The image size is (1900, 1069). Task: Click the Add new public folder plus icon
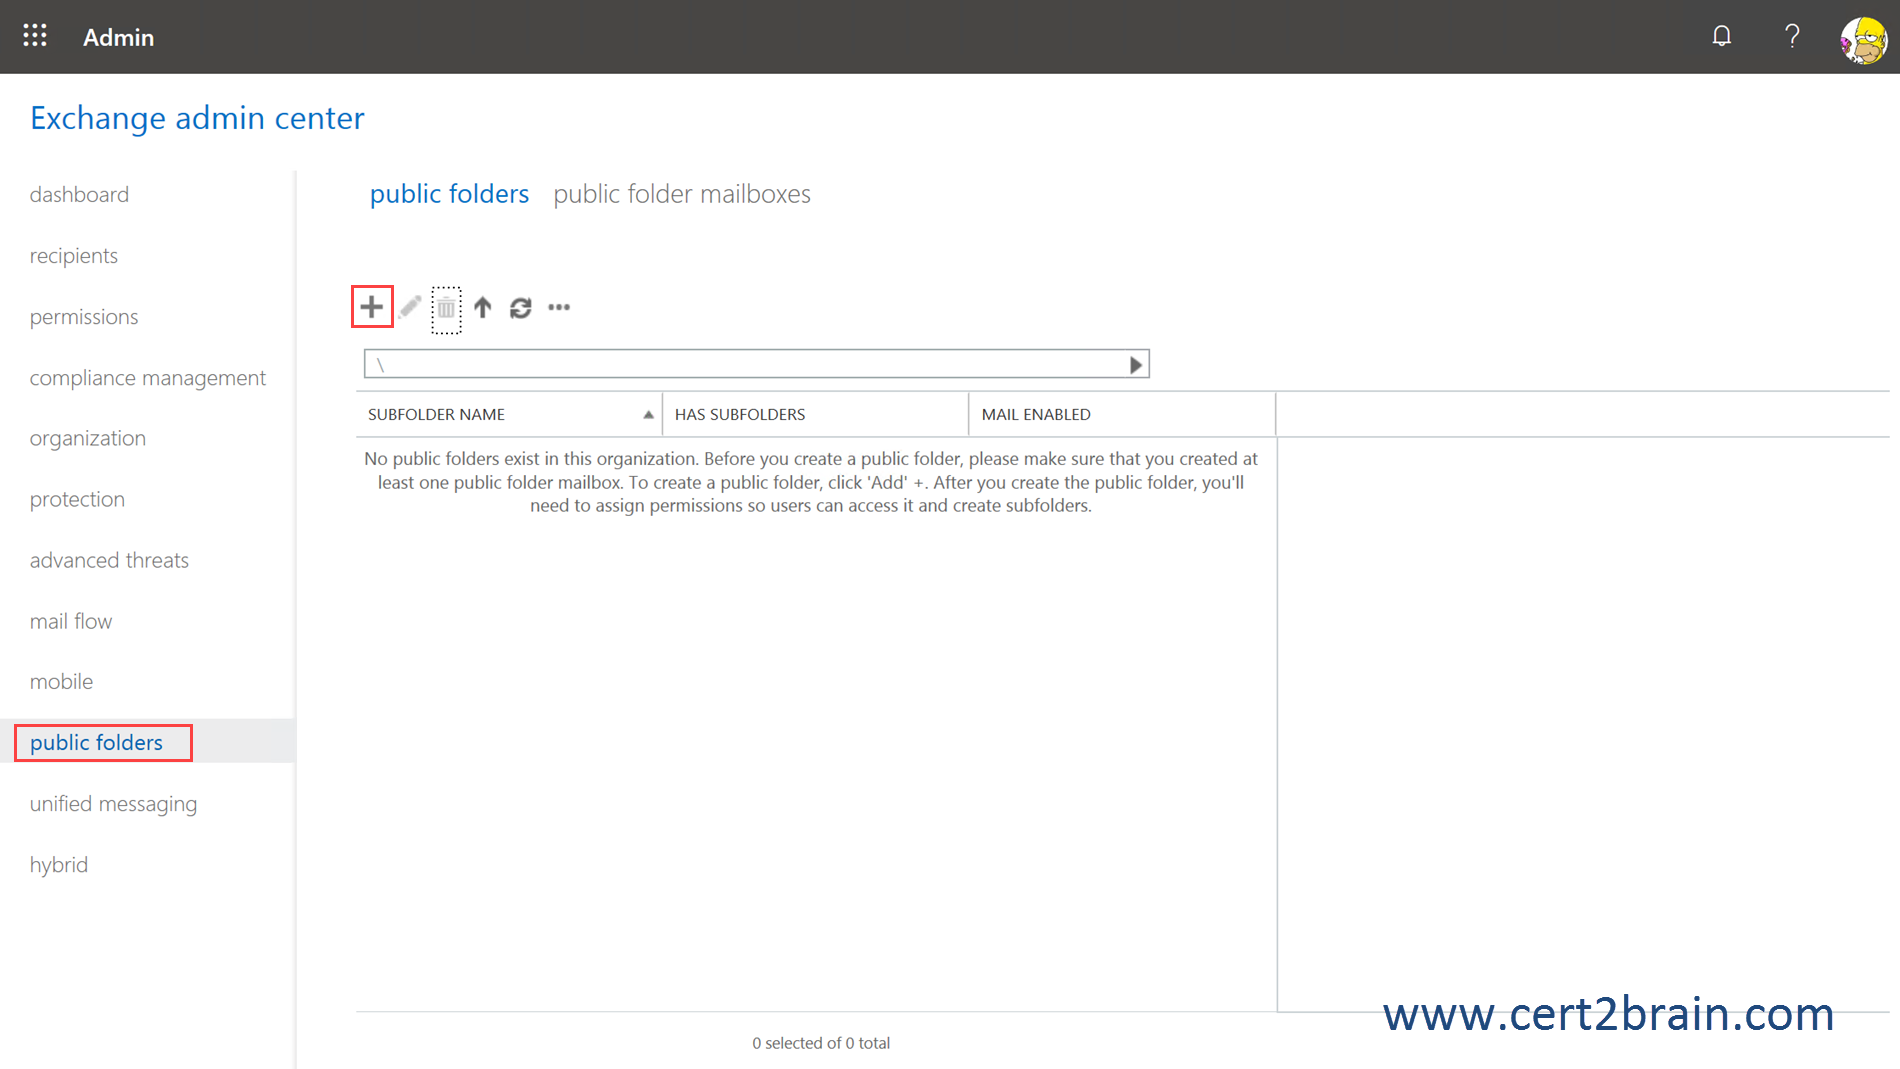tap(372, 306)
